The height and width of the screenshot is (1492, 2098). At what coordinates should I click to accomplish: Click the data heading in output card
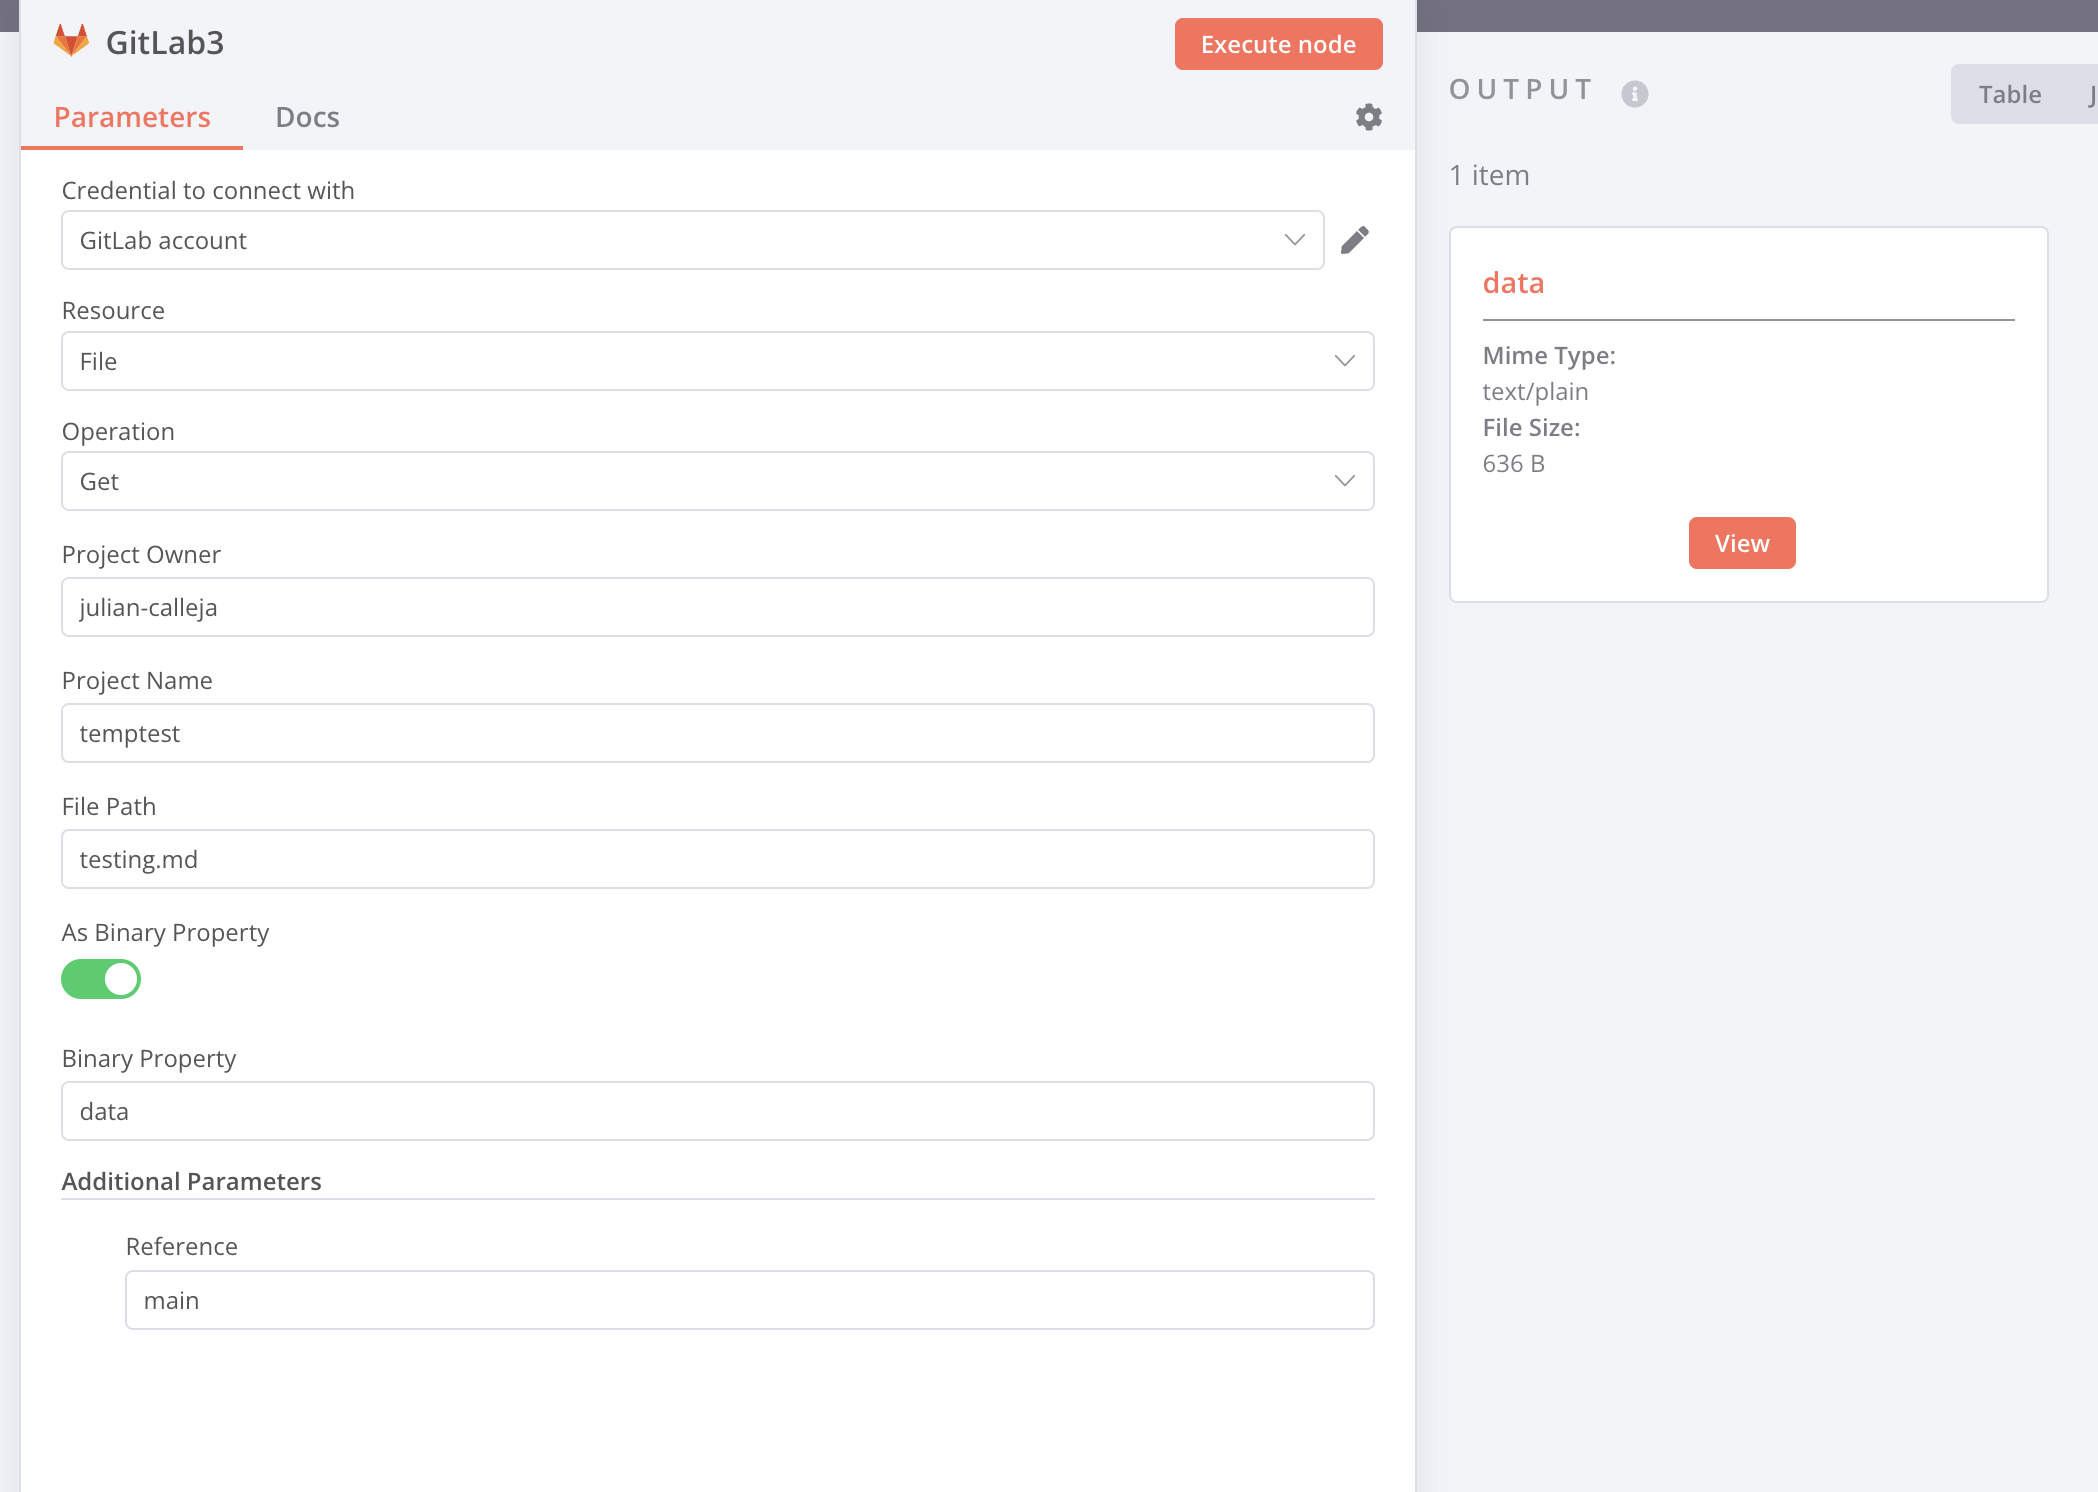(x=1513, y=283)
